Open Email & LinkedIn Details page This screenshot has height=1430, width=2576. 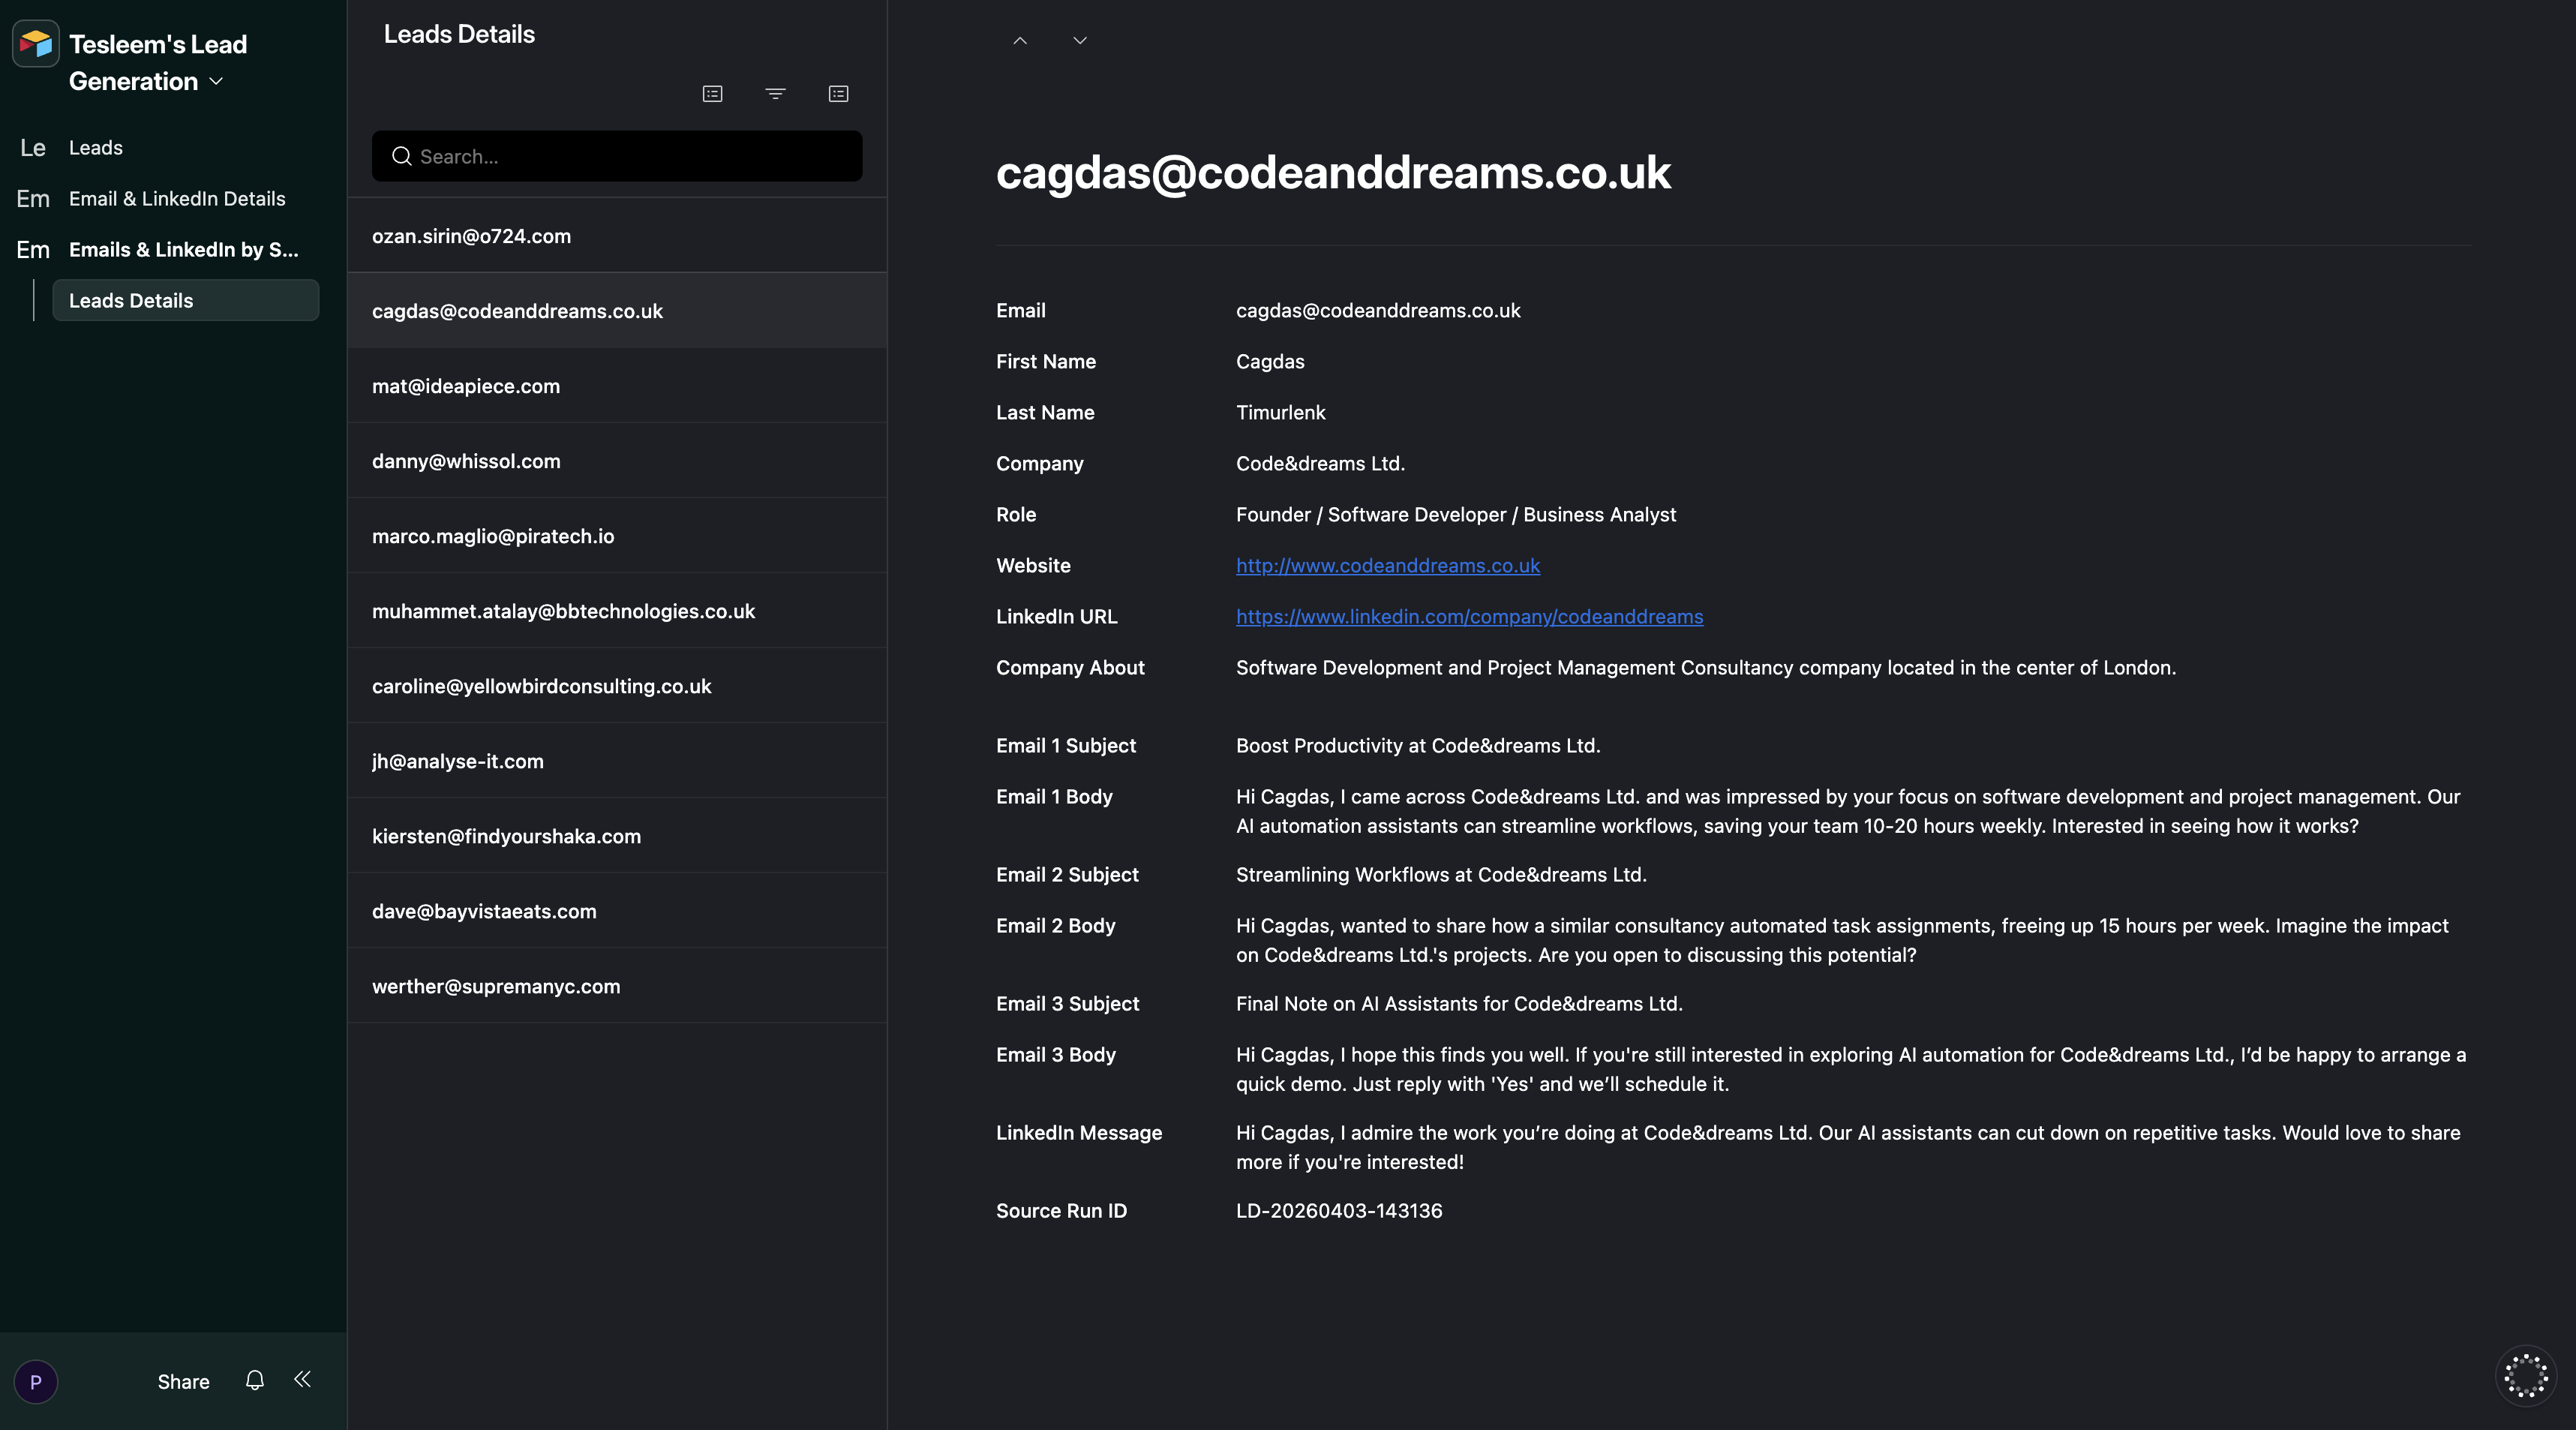[x=177, y=199]
